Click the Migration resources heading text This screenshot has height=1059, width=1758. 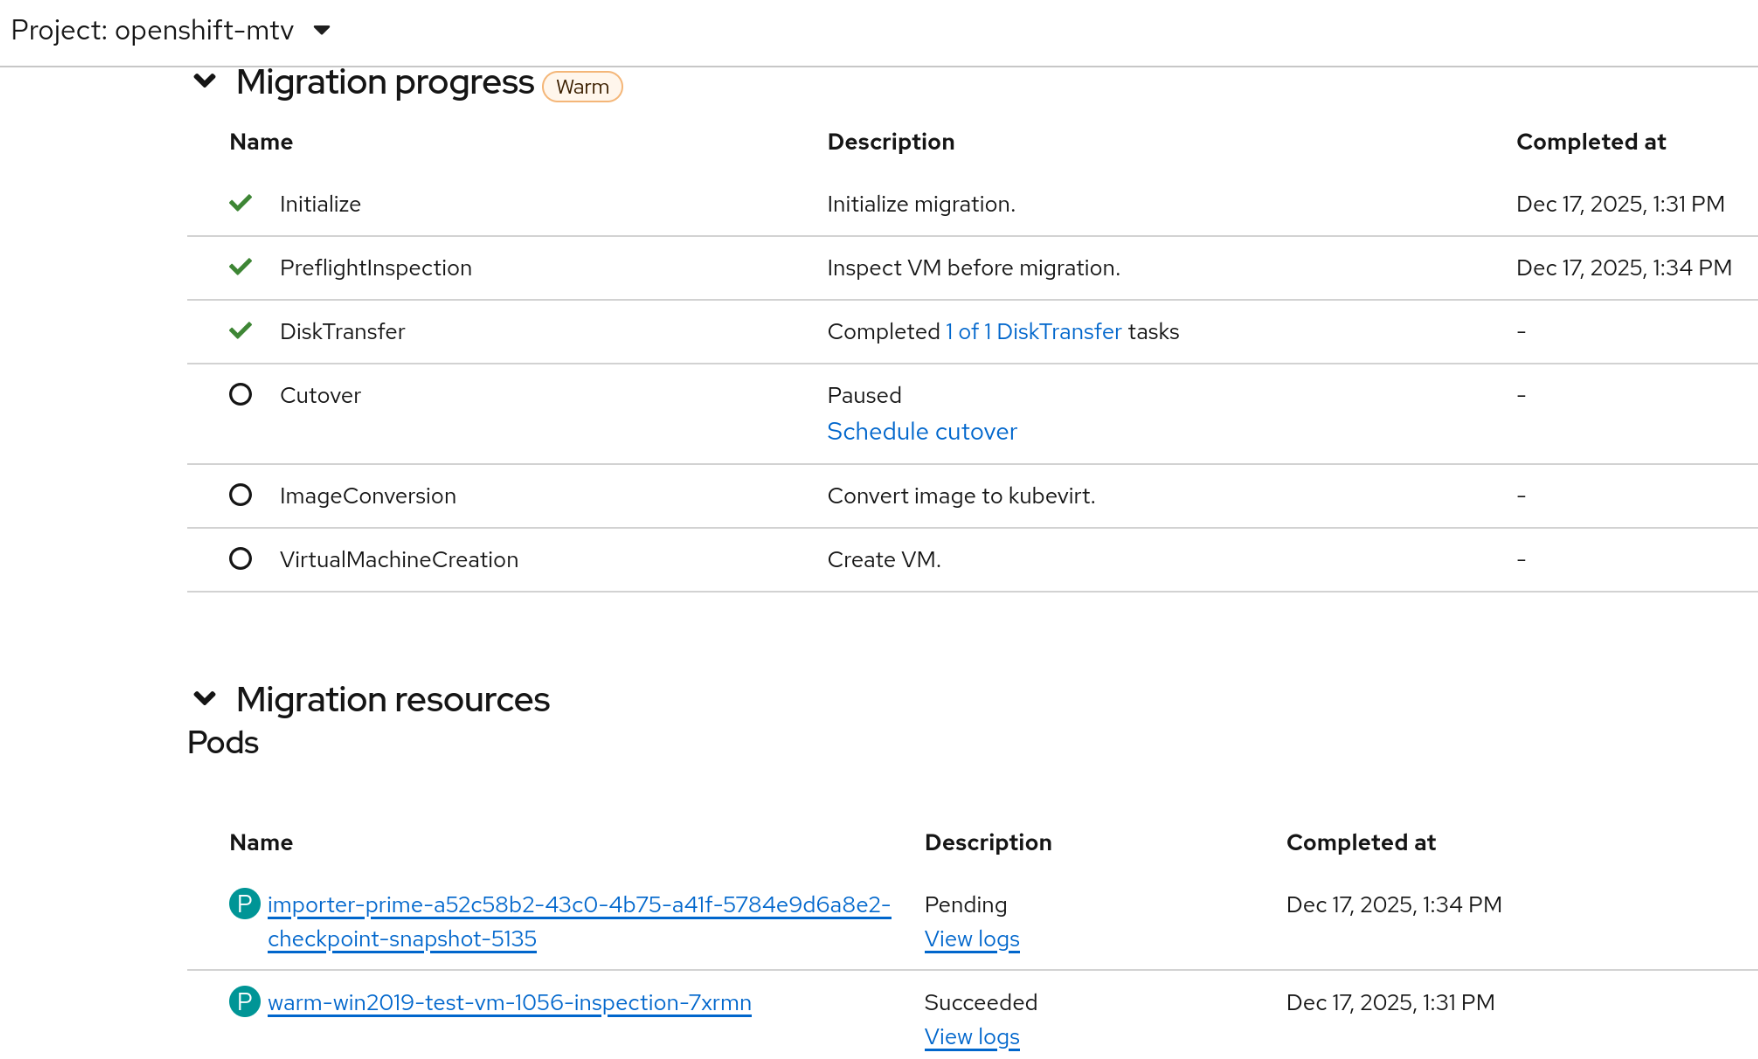tap(393, 699)
